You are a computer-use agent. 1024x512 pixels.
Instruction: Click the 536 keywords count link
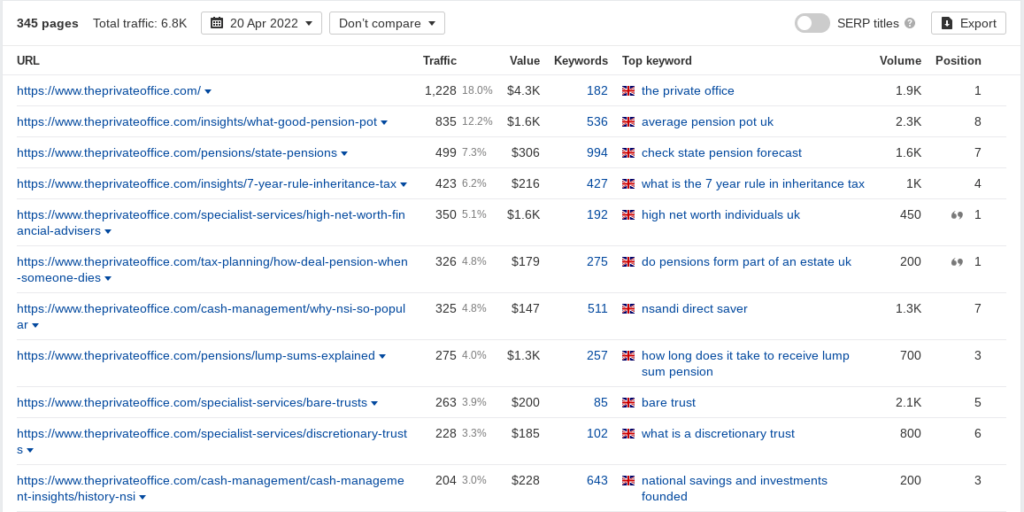pyautogui.click(x=597, y=122)
